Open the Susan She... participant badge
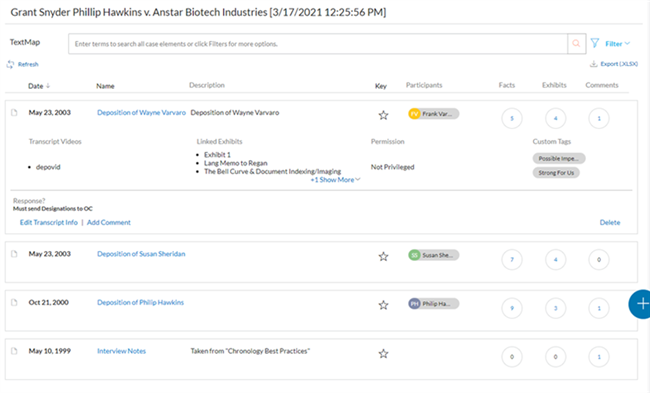 434,255
